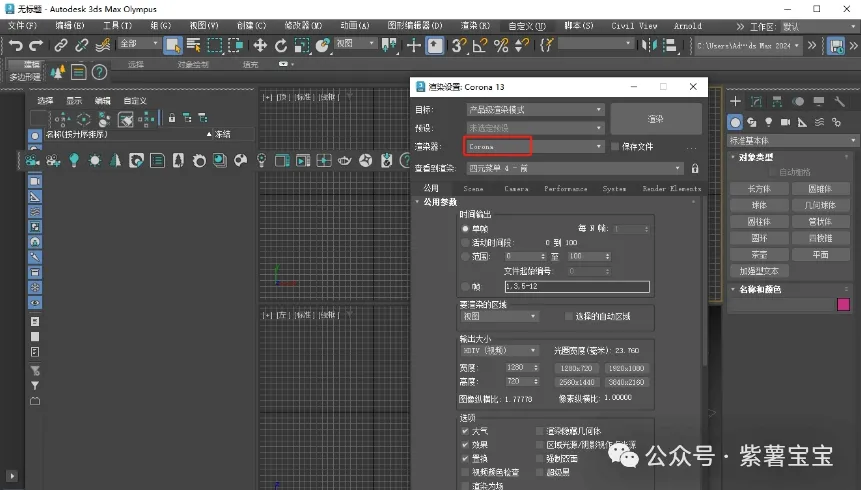Screen dimensions: 861x490
Task: Choose the 1920x1080 preset button
Action: point(627,368)
